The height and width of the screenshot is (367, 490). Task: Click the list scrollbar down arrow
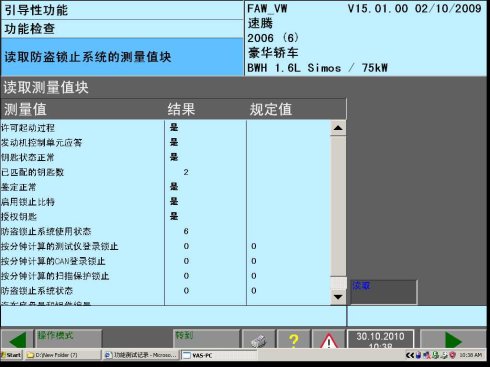click(x=338, y=297)
